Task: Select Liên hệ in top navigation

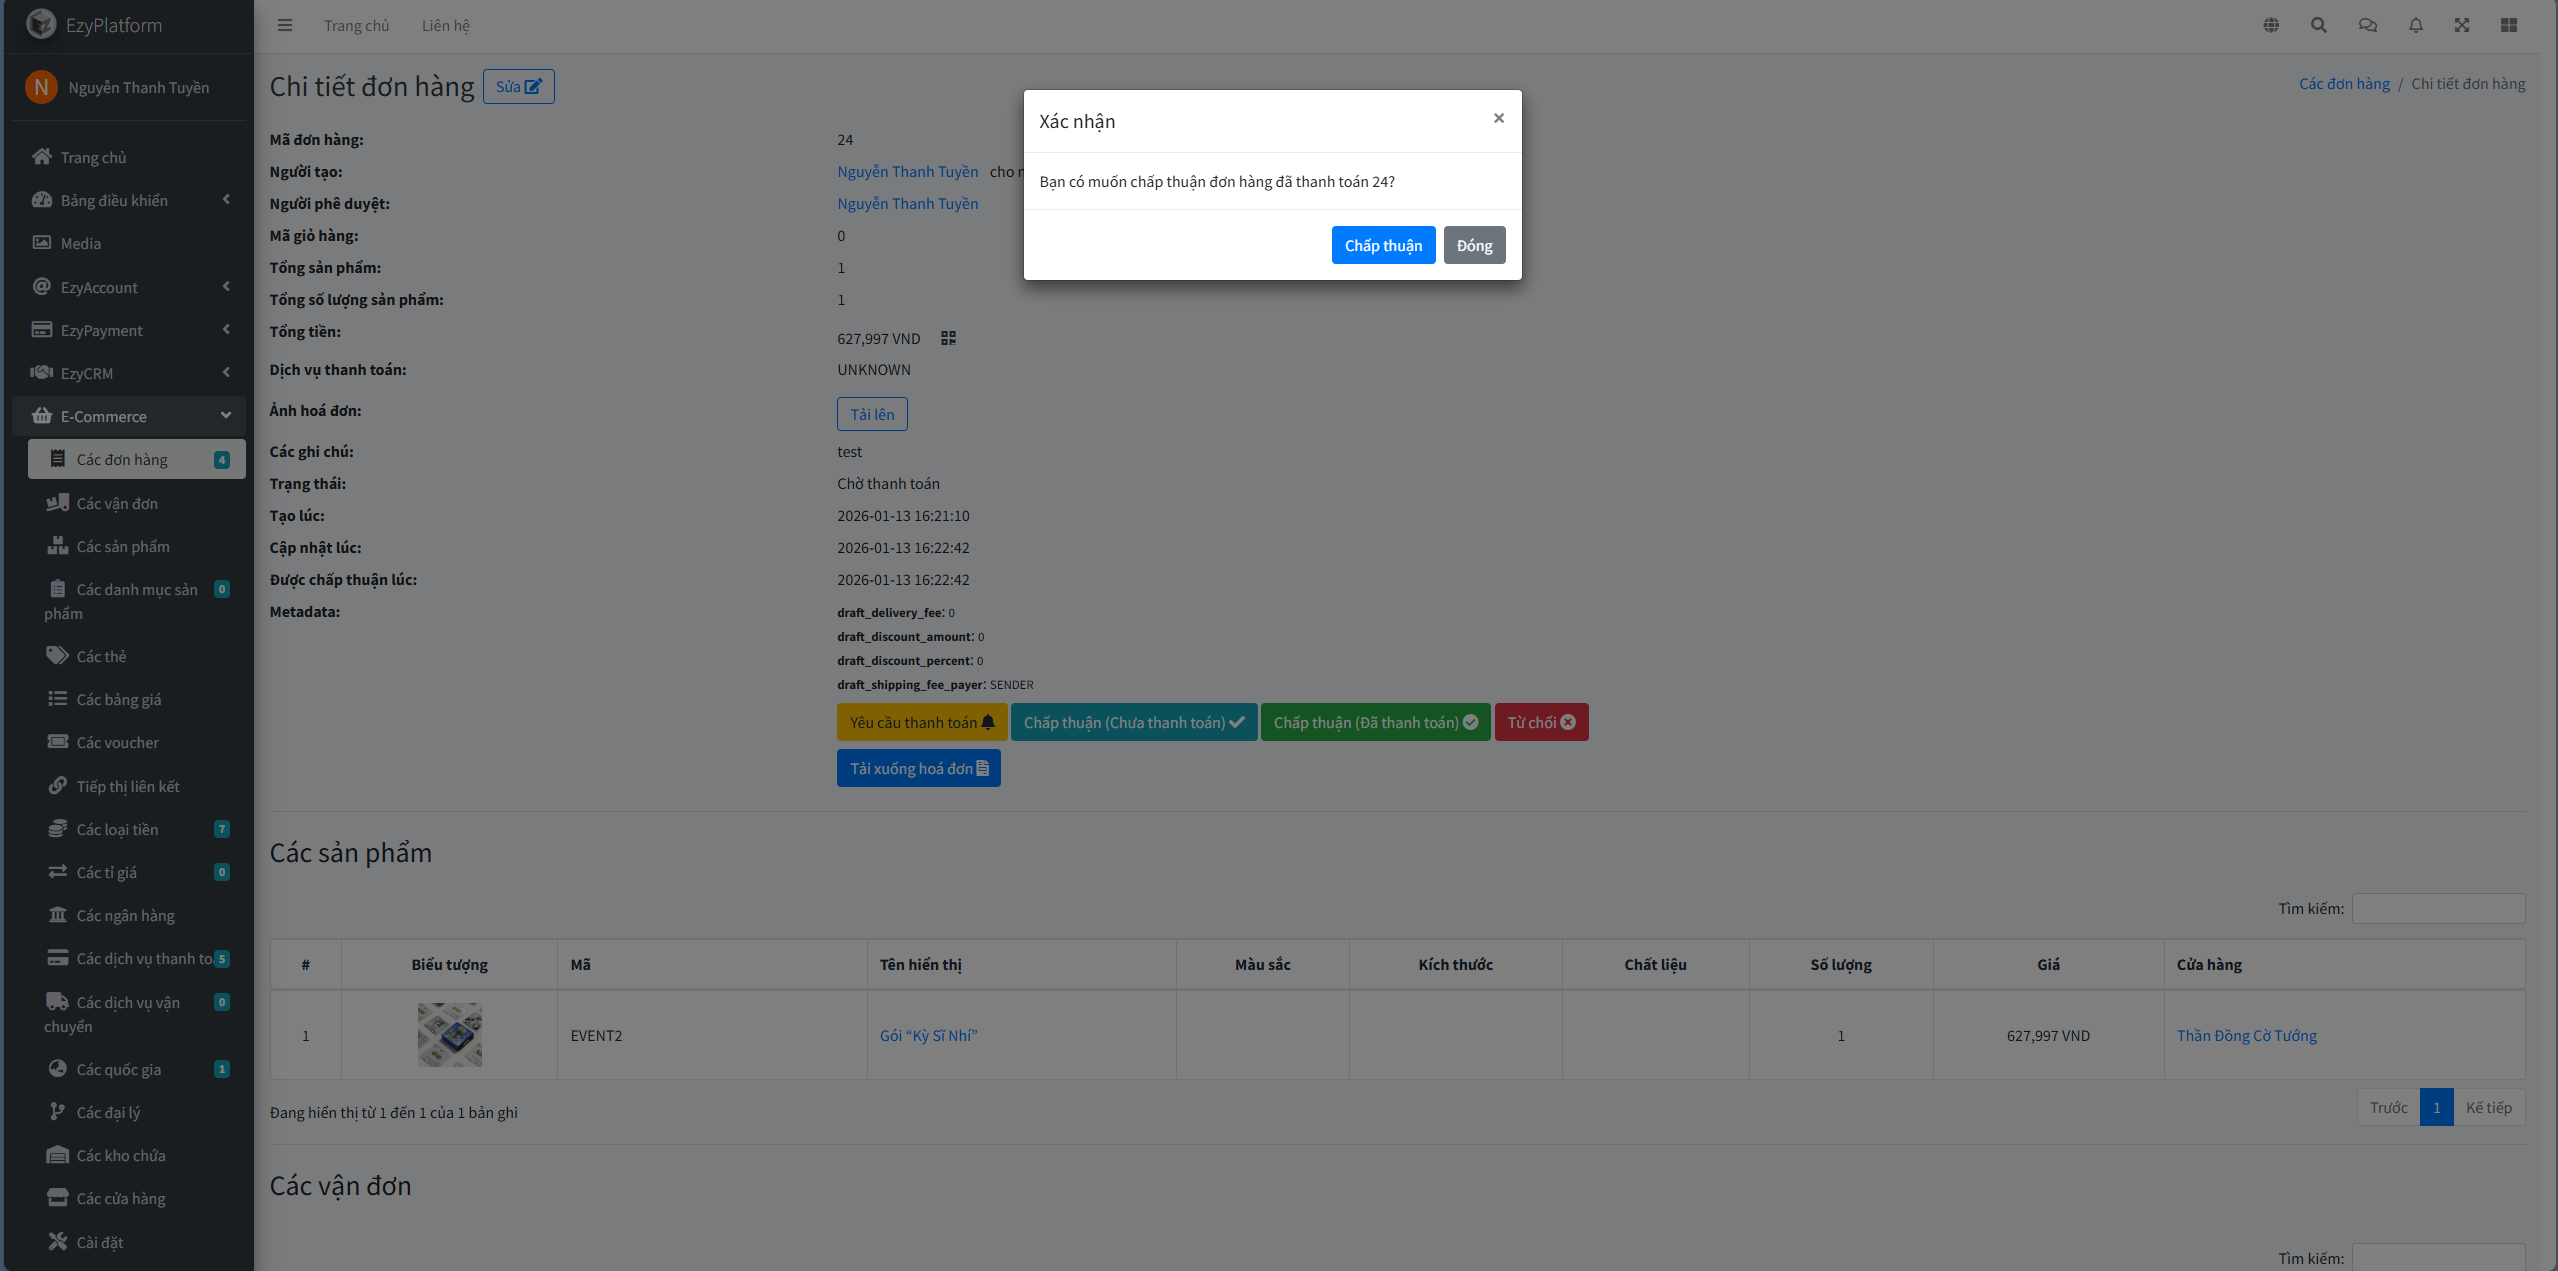Action: tap(445, 25)
